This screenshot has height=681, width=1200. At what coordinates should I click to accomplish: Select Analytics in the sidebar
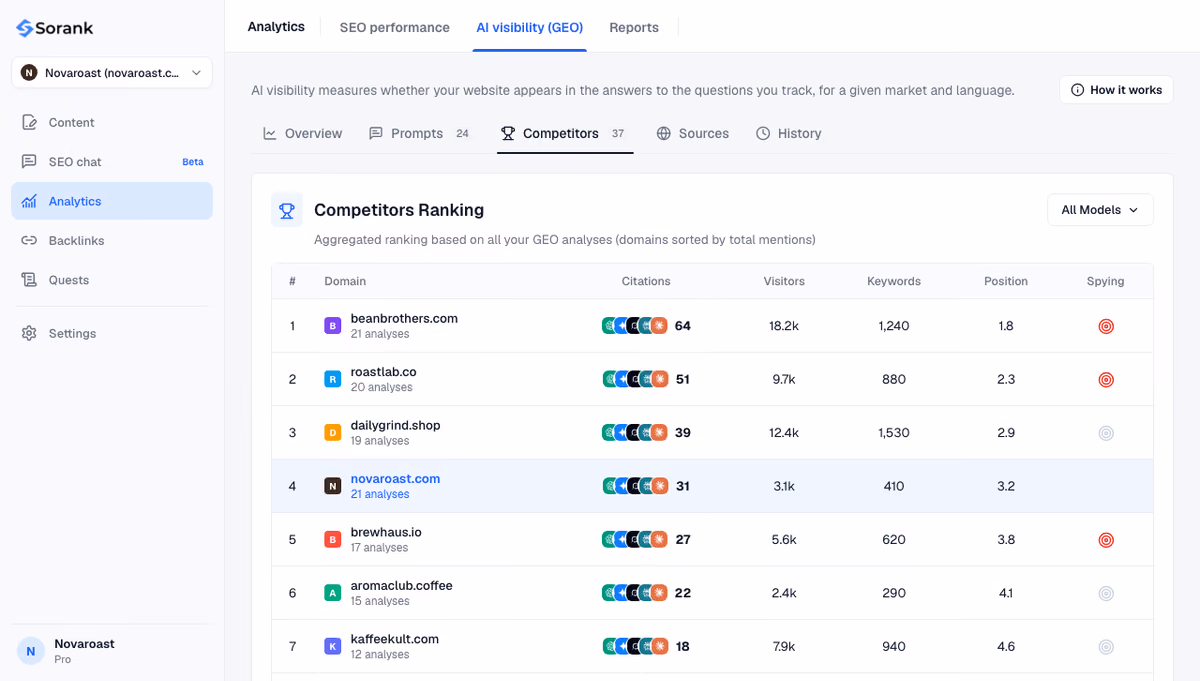(x=112, y=201)
